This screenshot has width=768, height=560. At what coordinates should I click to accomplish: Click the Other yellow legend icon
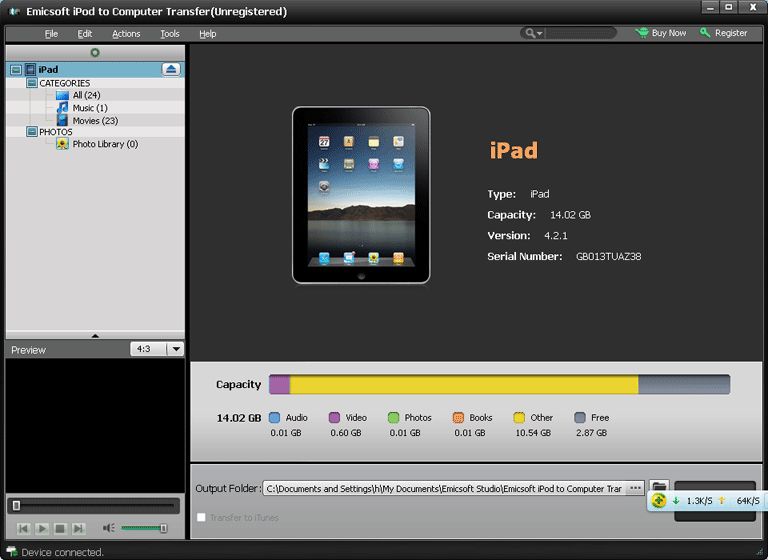click(519, 417)
